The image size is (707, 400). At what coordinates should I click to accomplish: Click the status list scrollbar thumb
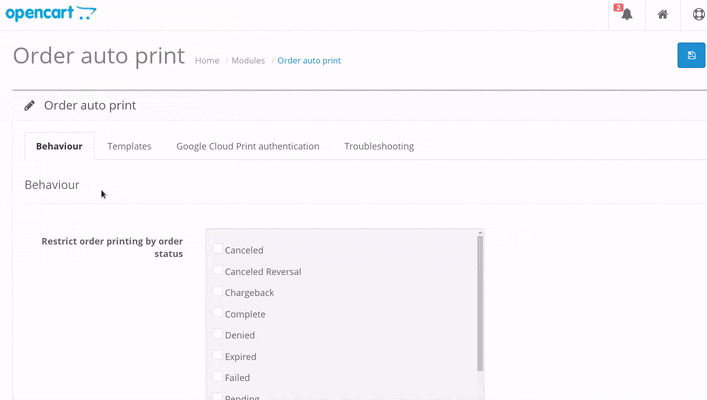(x=480, y=303)
